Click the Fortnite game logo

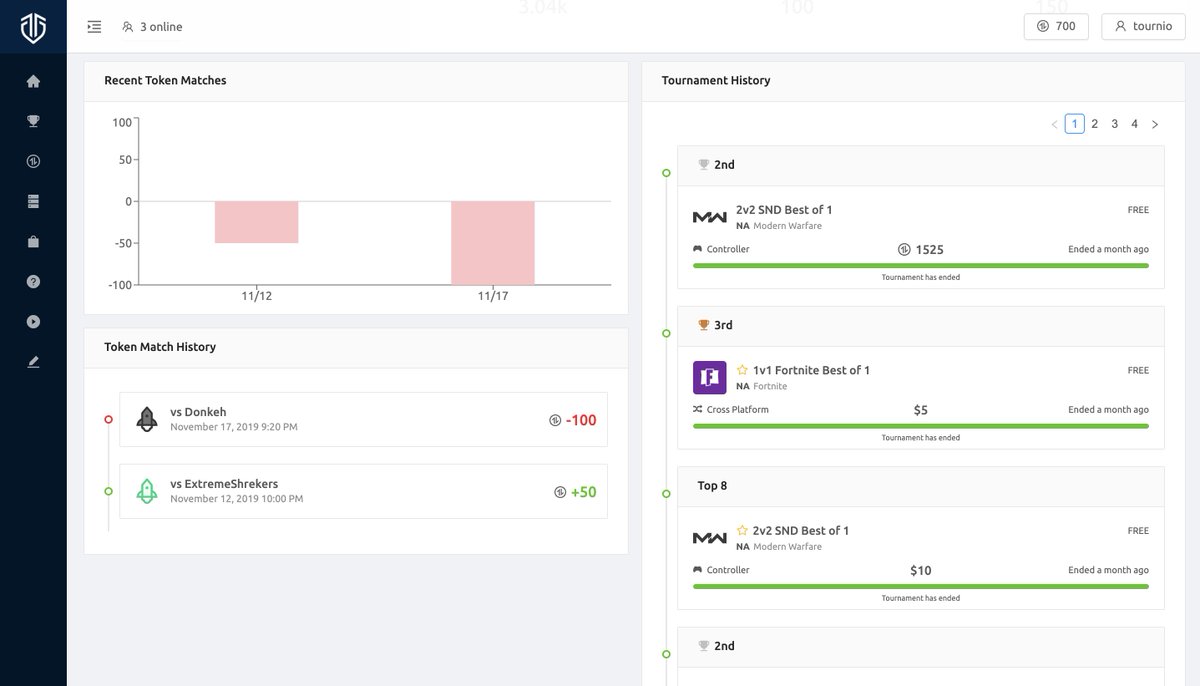[x=710, y=378]
